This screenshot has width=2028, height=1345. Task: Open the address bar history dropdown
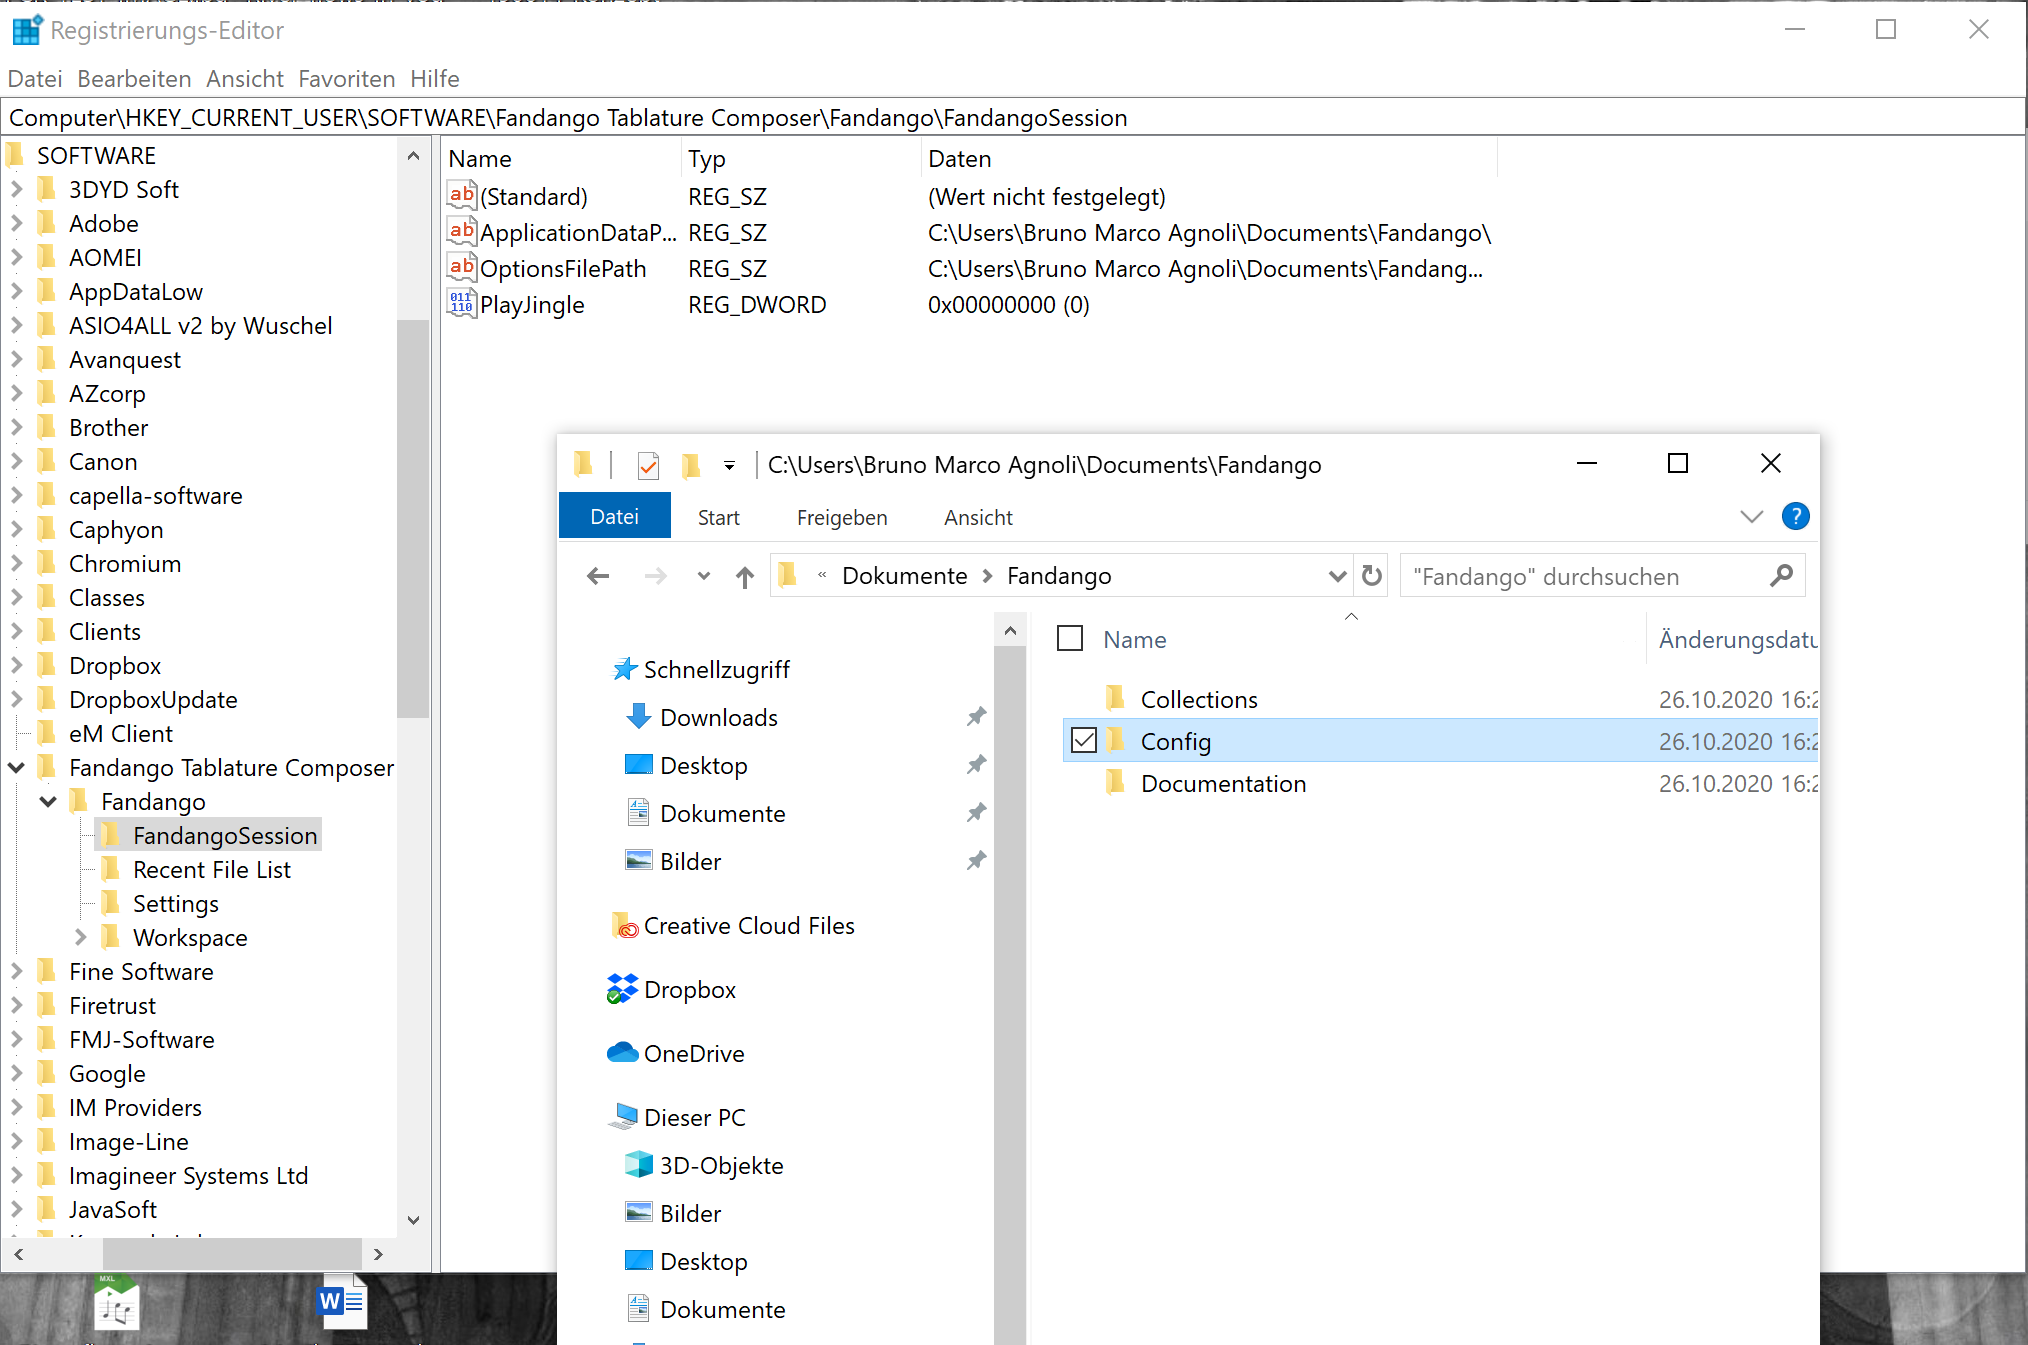(1336, 576)
